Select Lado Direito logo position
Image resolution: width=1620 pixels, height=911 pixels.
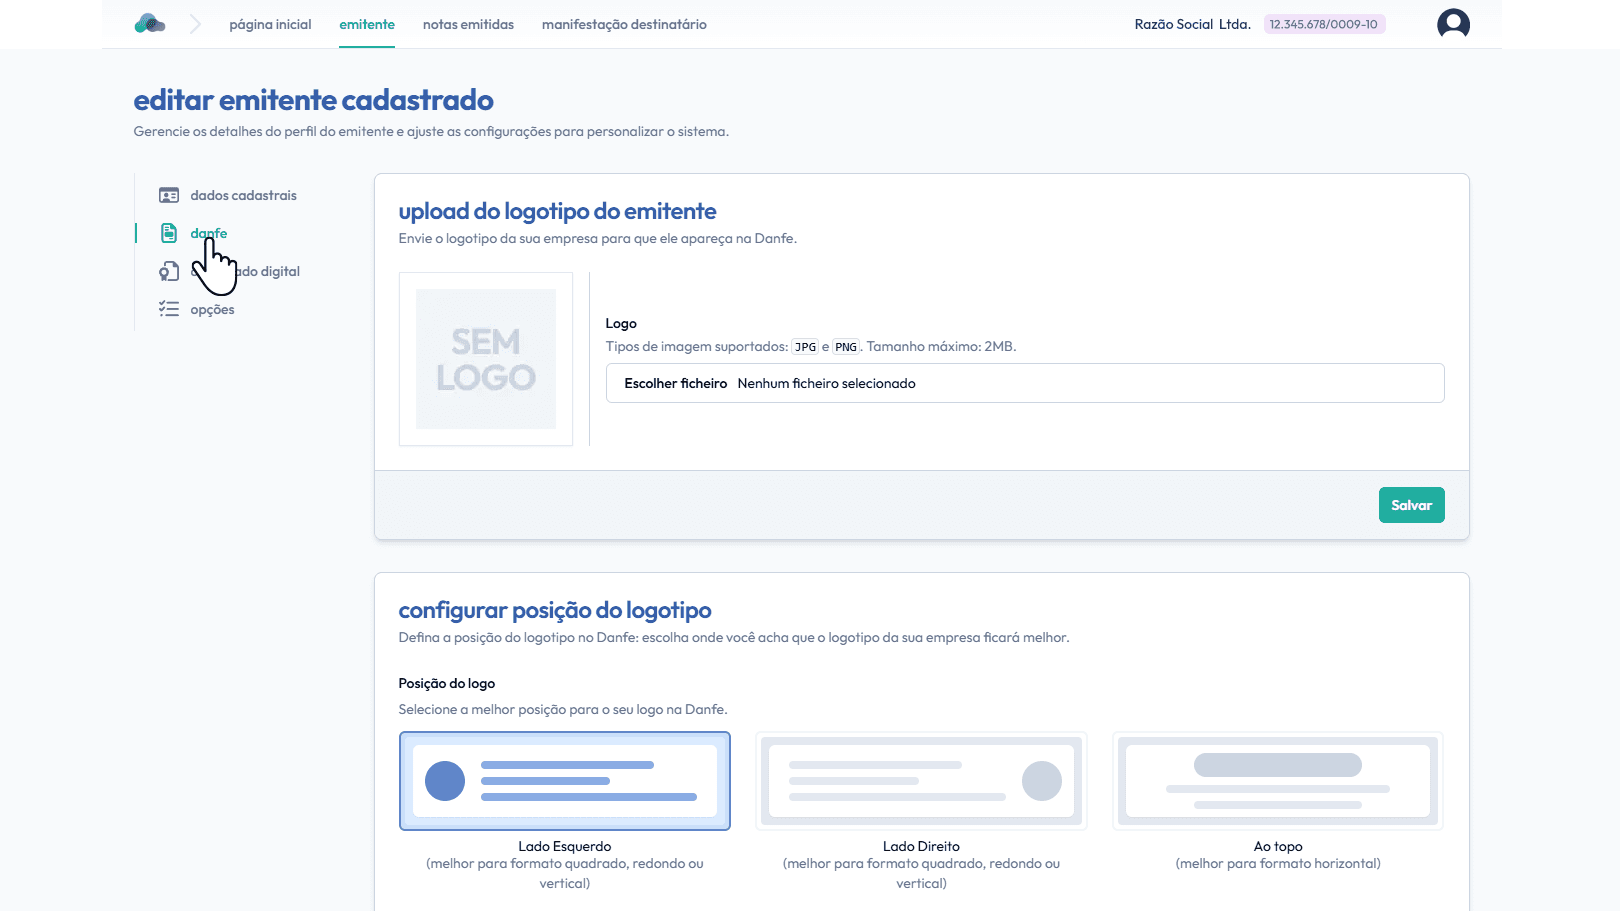click(x=921, y=781)
